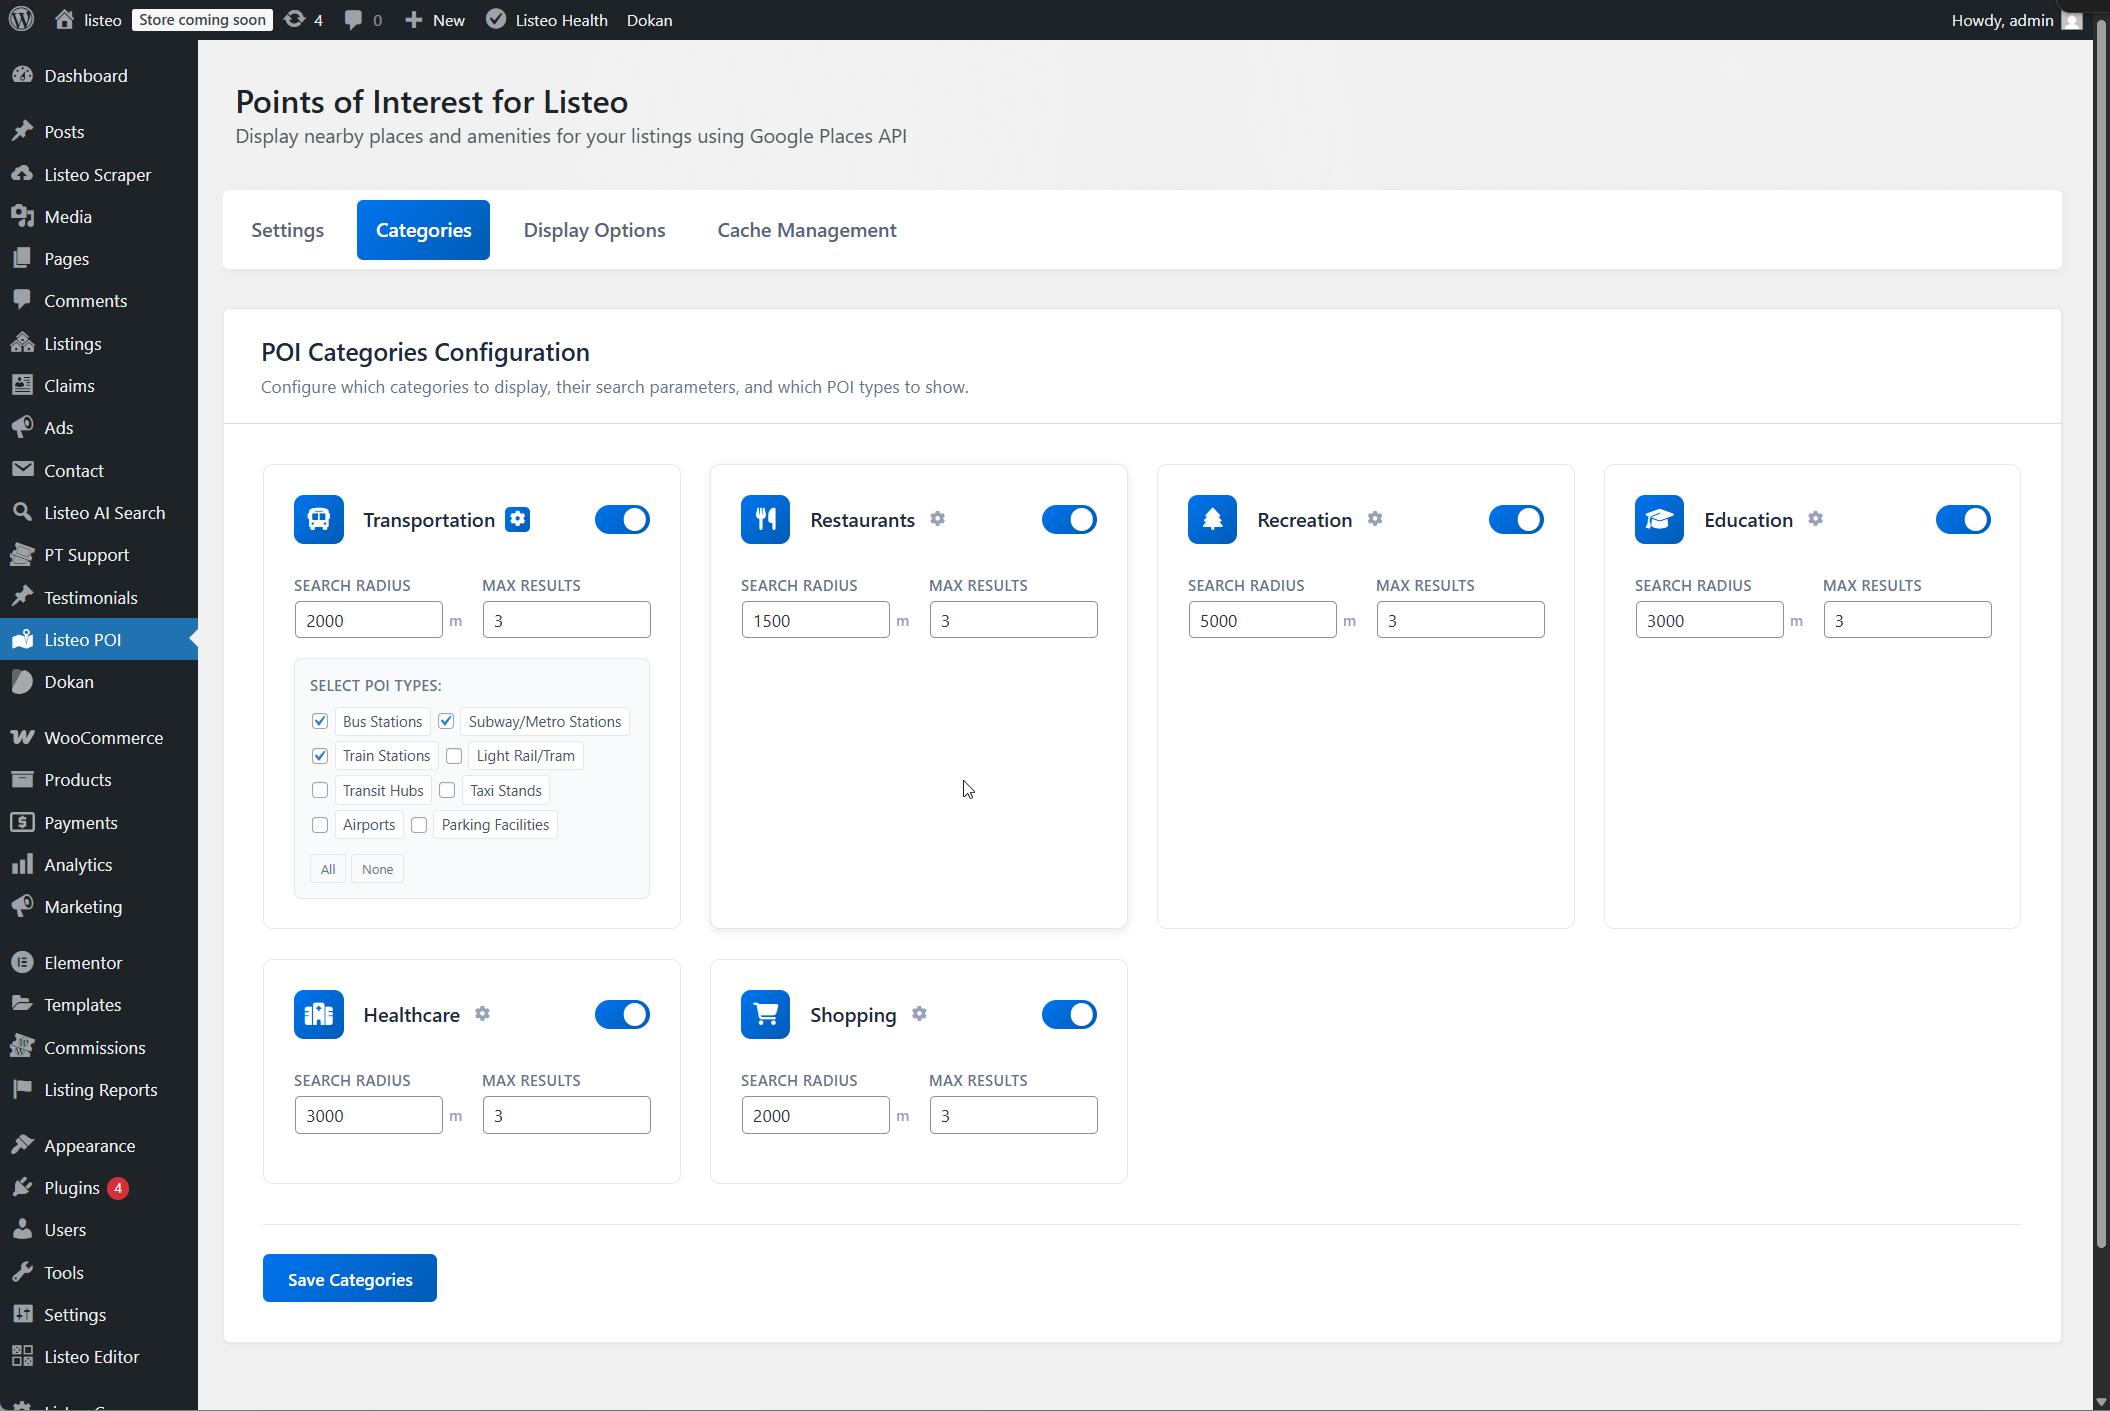This screenshot has width=2110, height=1411.
Task: Click the Shopping cart category icon
Action: tap(765, 1014)
